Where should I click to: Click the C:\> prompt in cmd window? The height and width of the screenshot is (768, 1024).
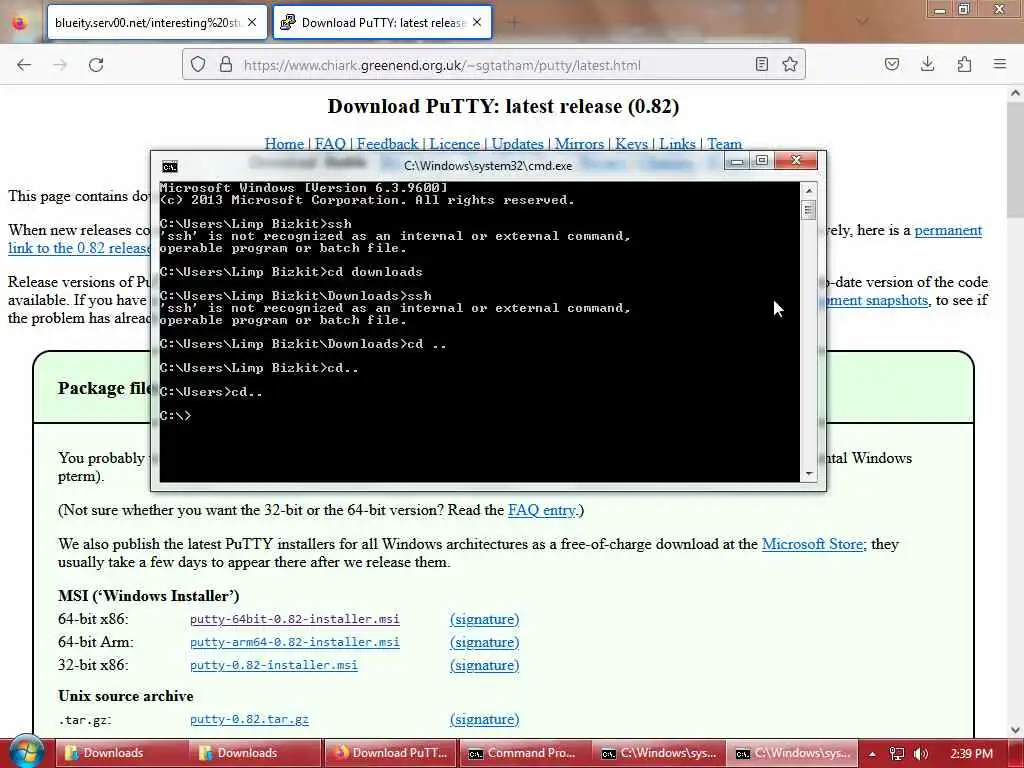coord(175,415)
